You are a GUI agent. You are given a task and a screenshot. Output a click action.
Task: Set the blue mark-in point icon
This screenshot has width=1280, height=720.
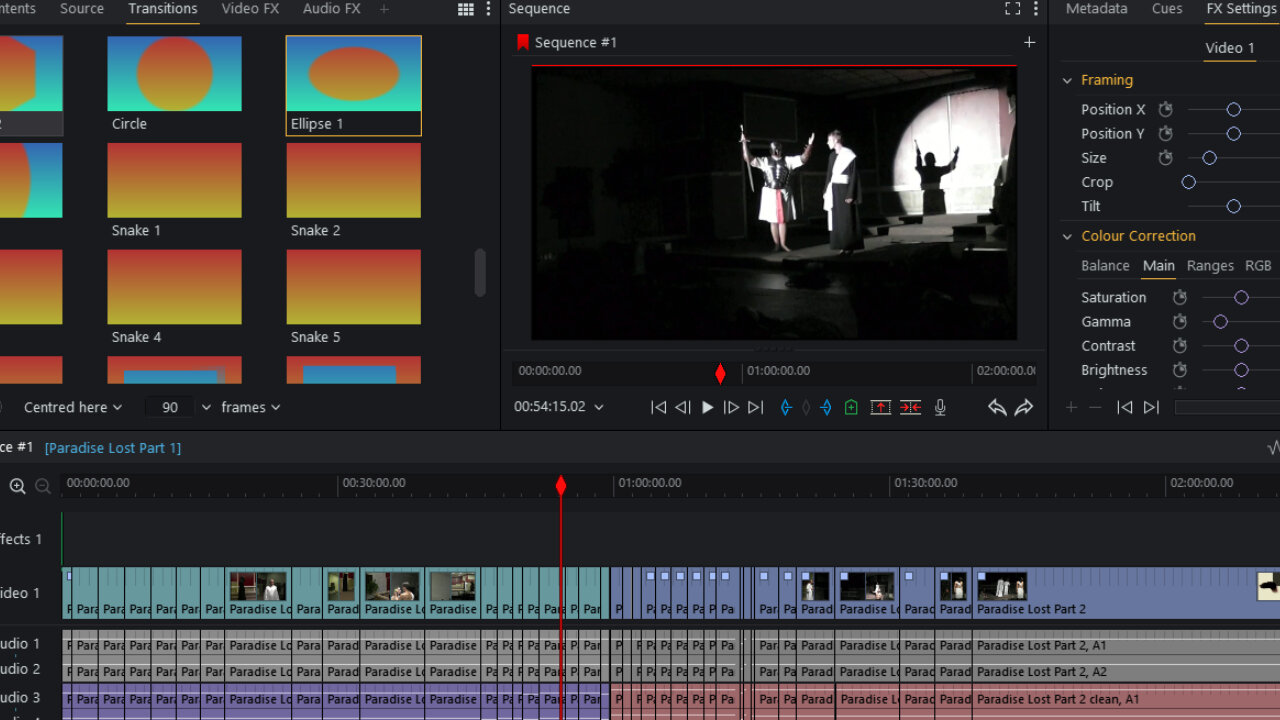click(785, 407)
